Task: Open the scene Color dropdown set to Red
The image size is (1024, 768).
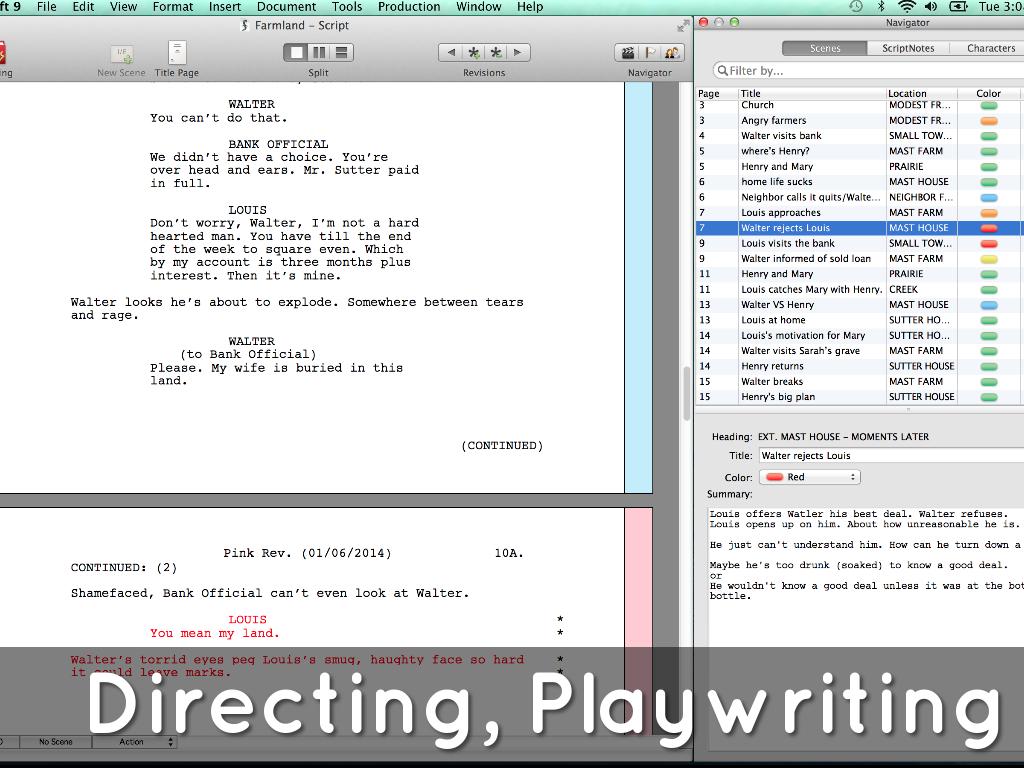Action: [x=809, y=477]
